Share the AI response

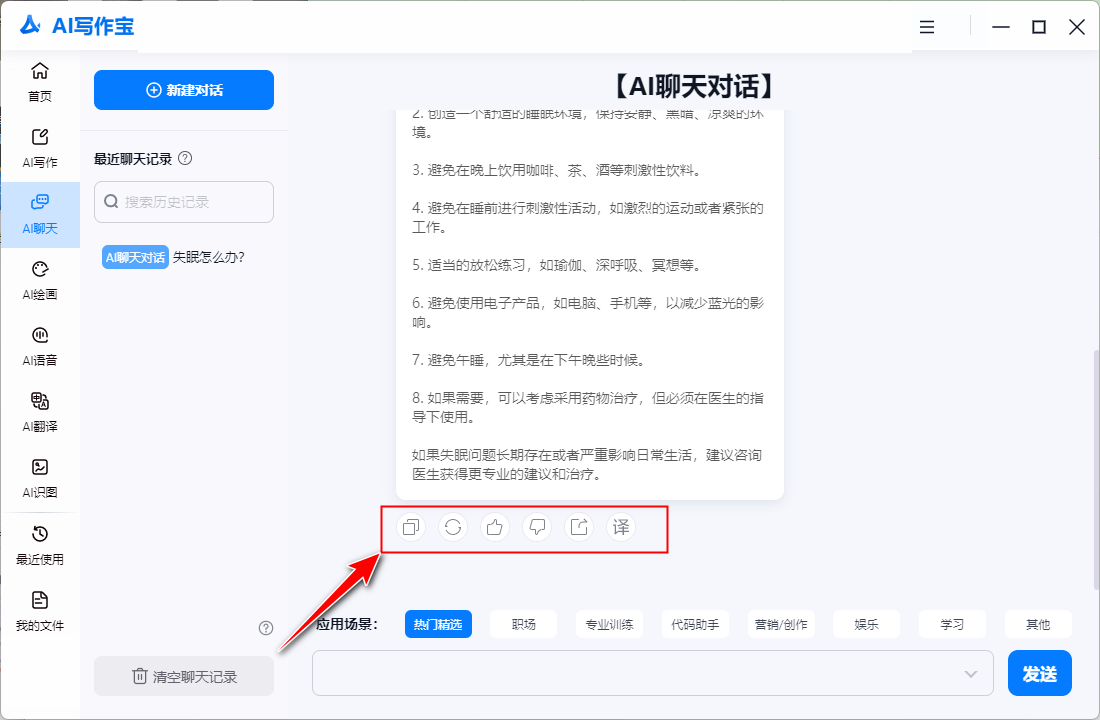pyautogui.click(x=579, y=527)
